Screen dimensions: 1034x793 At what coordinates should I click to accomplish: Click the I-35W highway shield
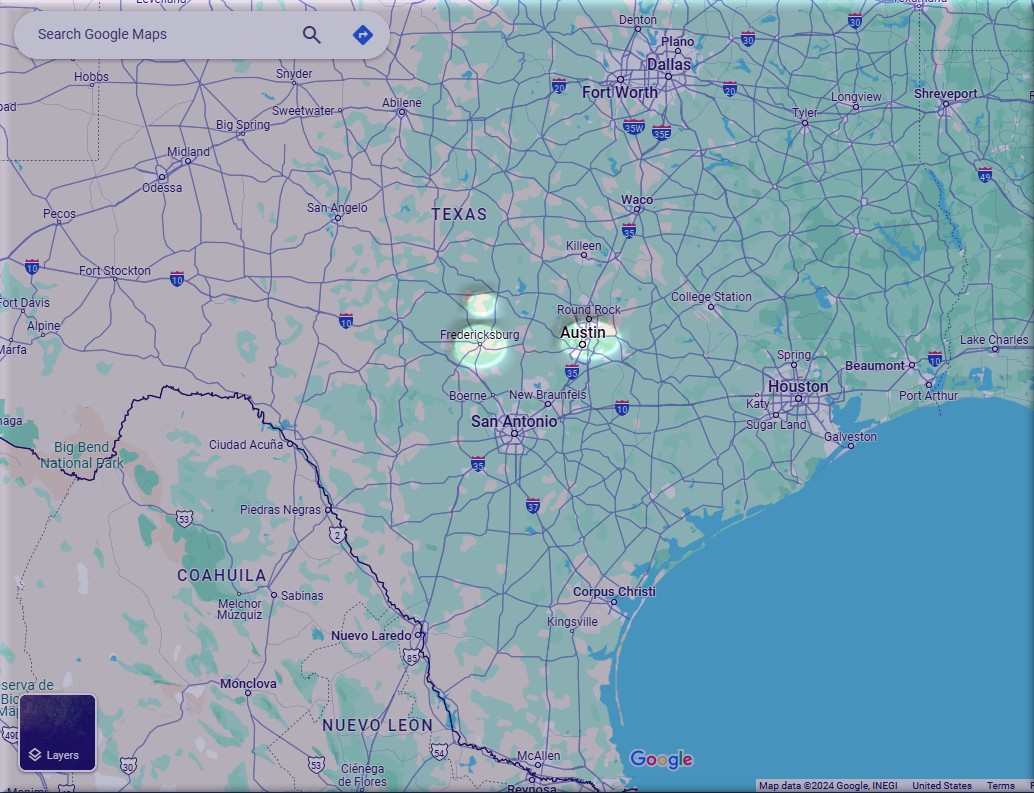tap(633, 127)
